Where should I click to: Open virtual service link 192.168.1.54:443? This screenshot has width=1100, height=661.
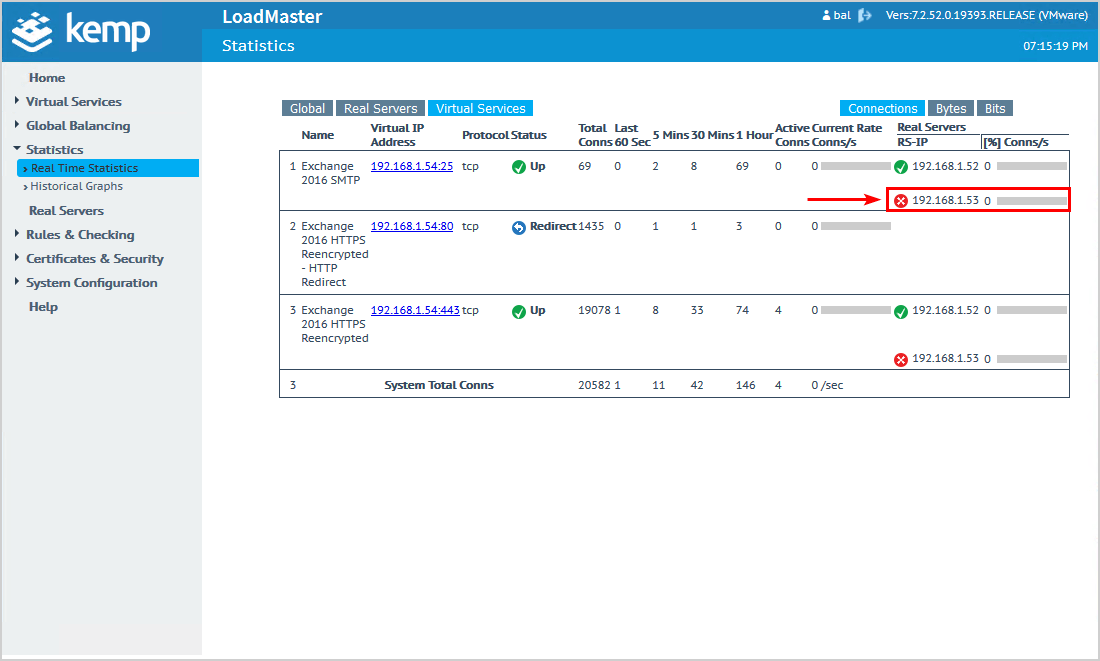[415, 310]
